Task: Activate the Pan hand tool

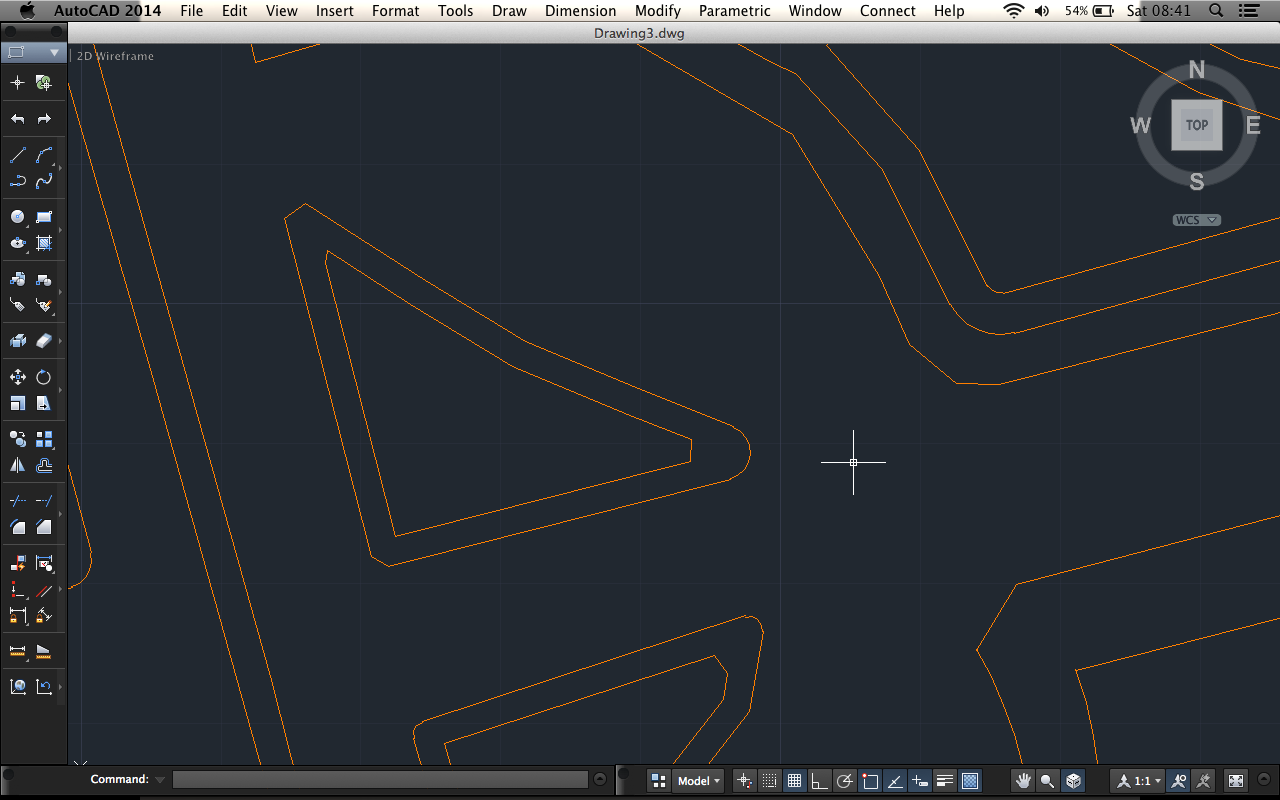Action: pyautogui.click(x=1022, y=781)
